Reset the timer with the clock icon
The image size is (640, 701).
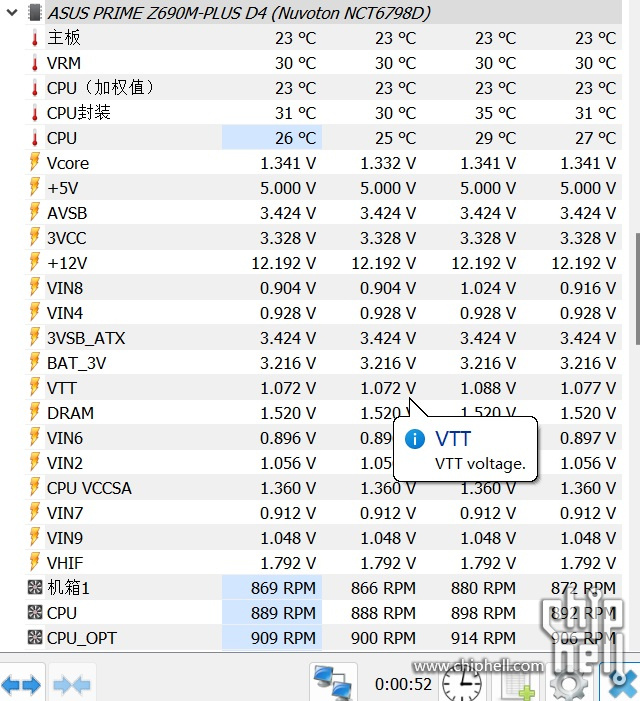point(462,684)
